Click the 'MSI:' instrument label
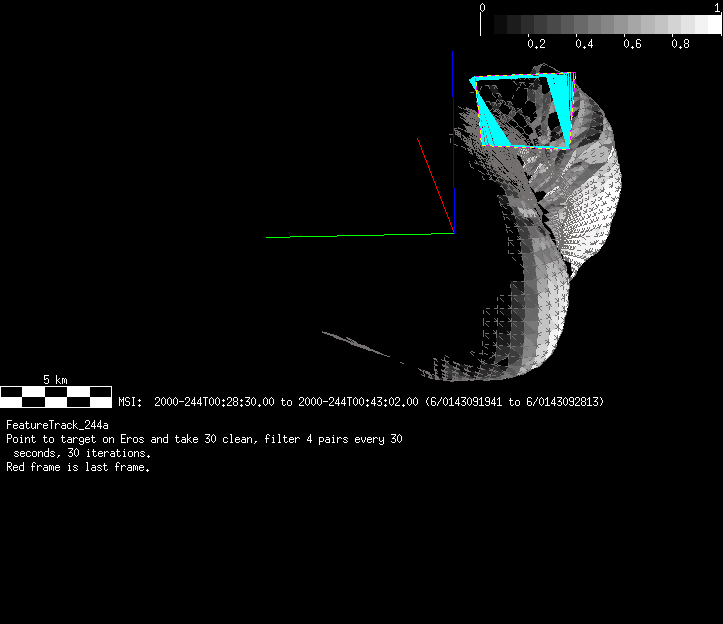Screen dimensions: 723x624 (x=130, y=402)
